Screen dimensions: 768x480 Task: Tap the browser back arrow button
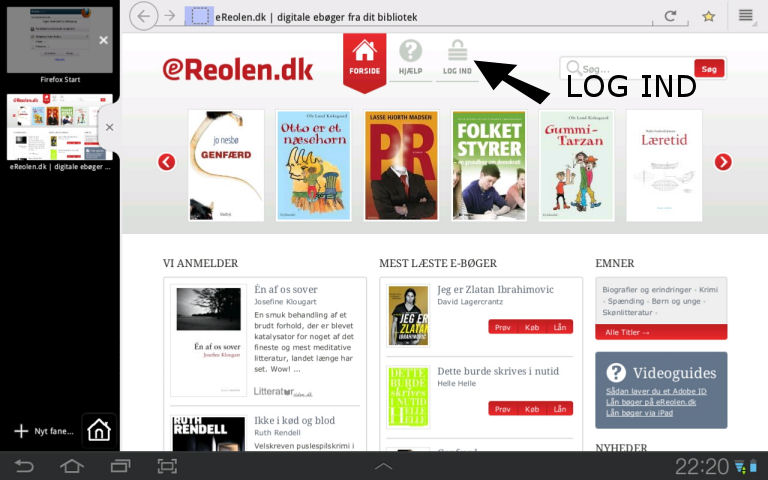[x=144, y=16]
